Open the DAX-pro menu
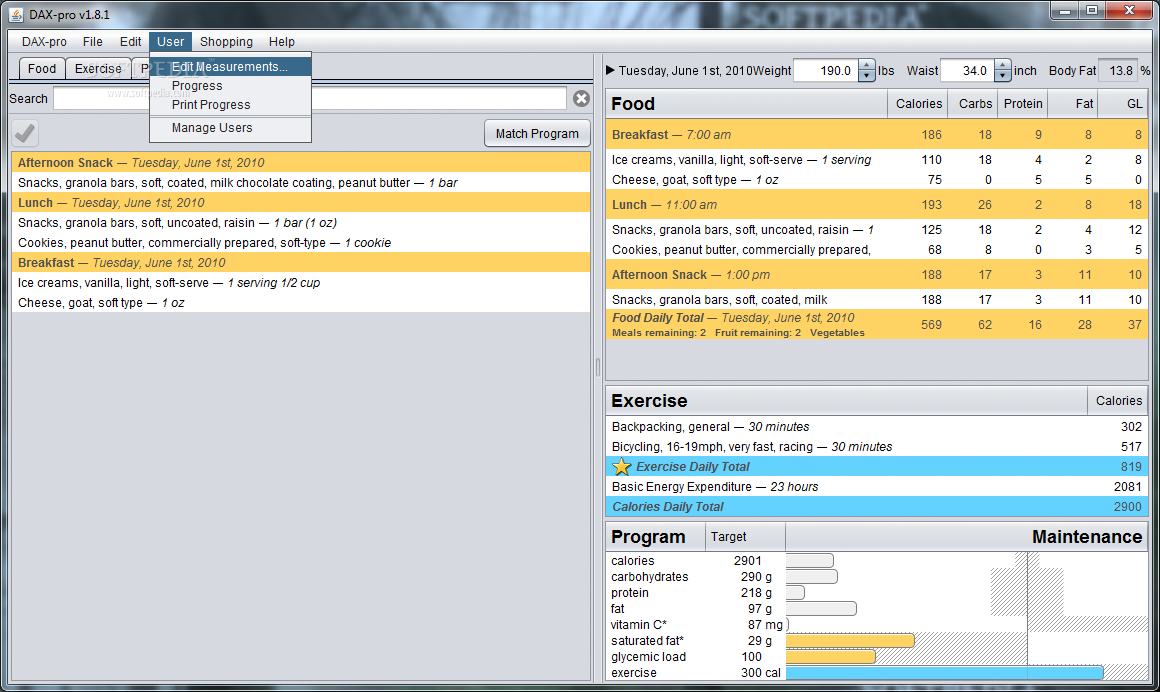The height and width of the screenshot is (692, 1160). click(x=44, y=41)
